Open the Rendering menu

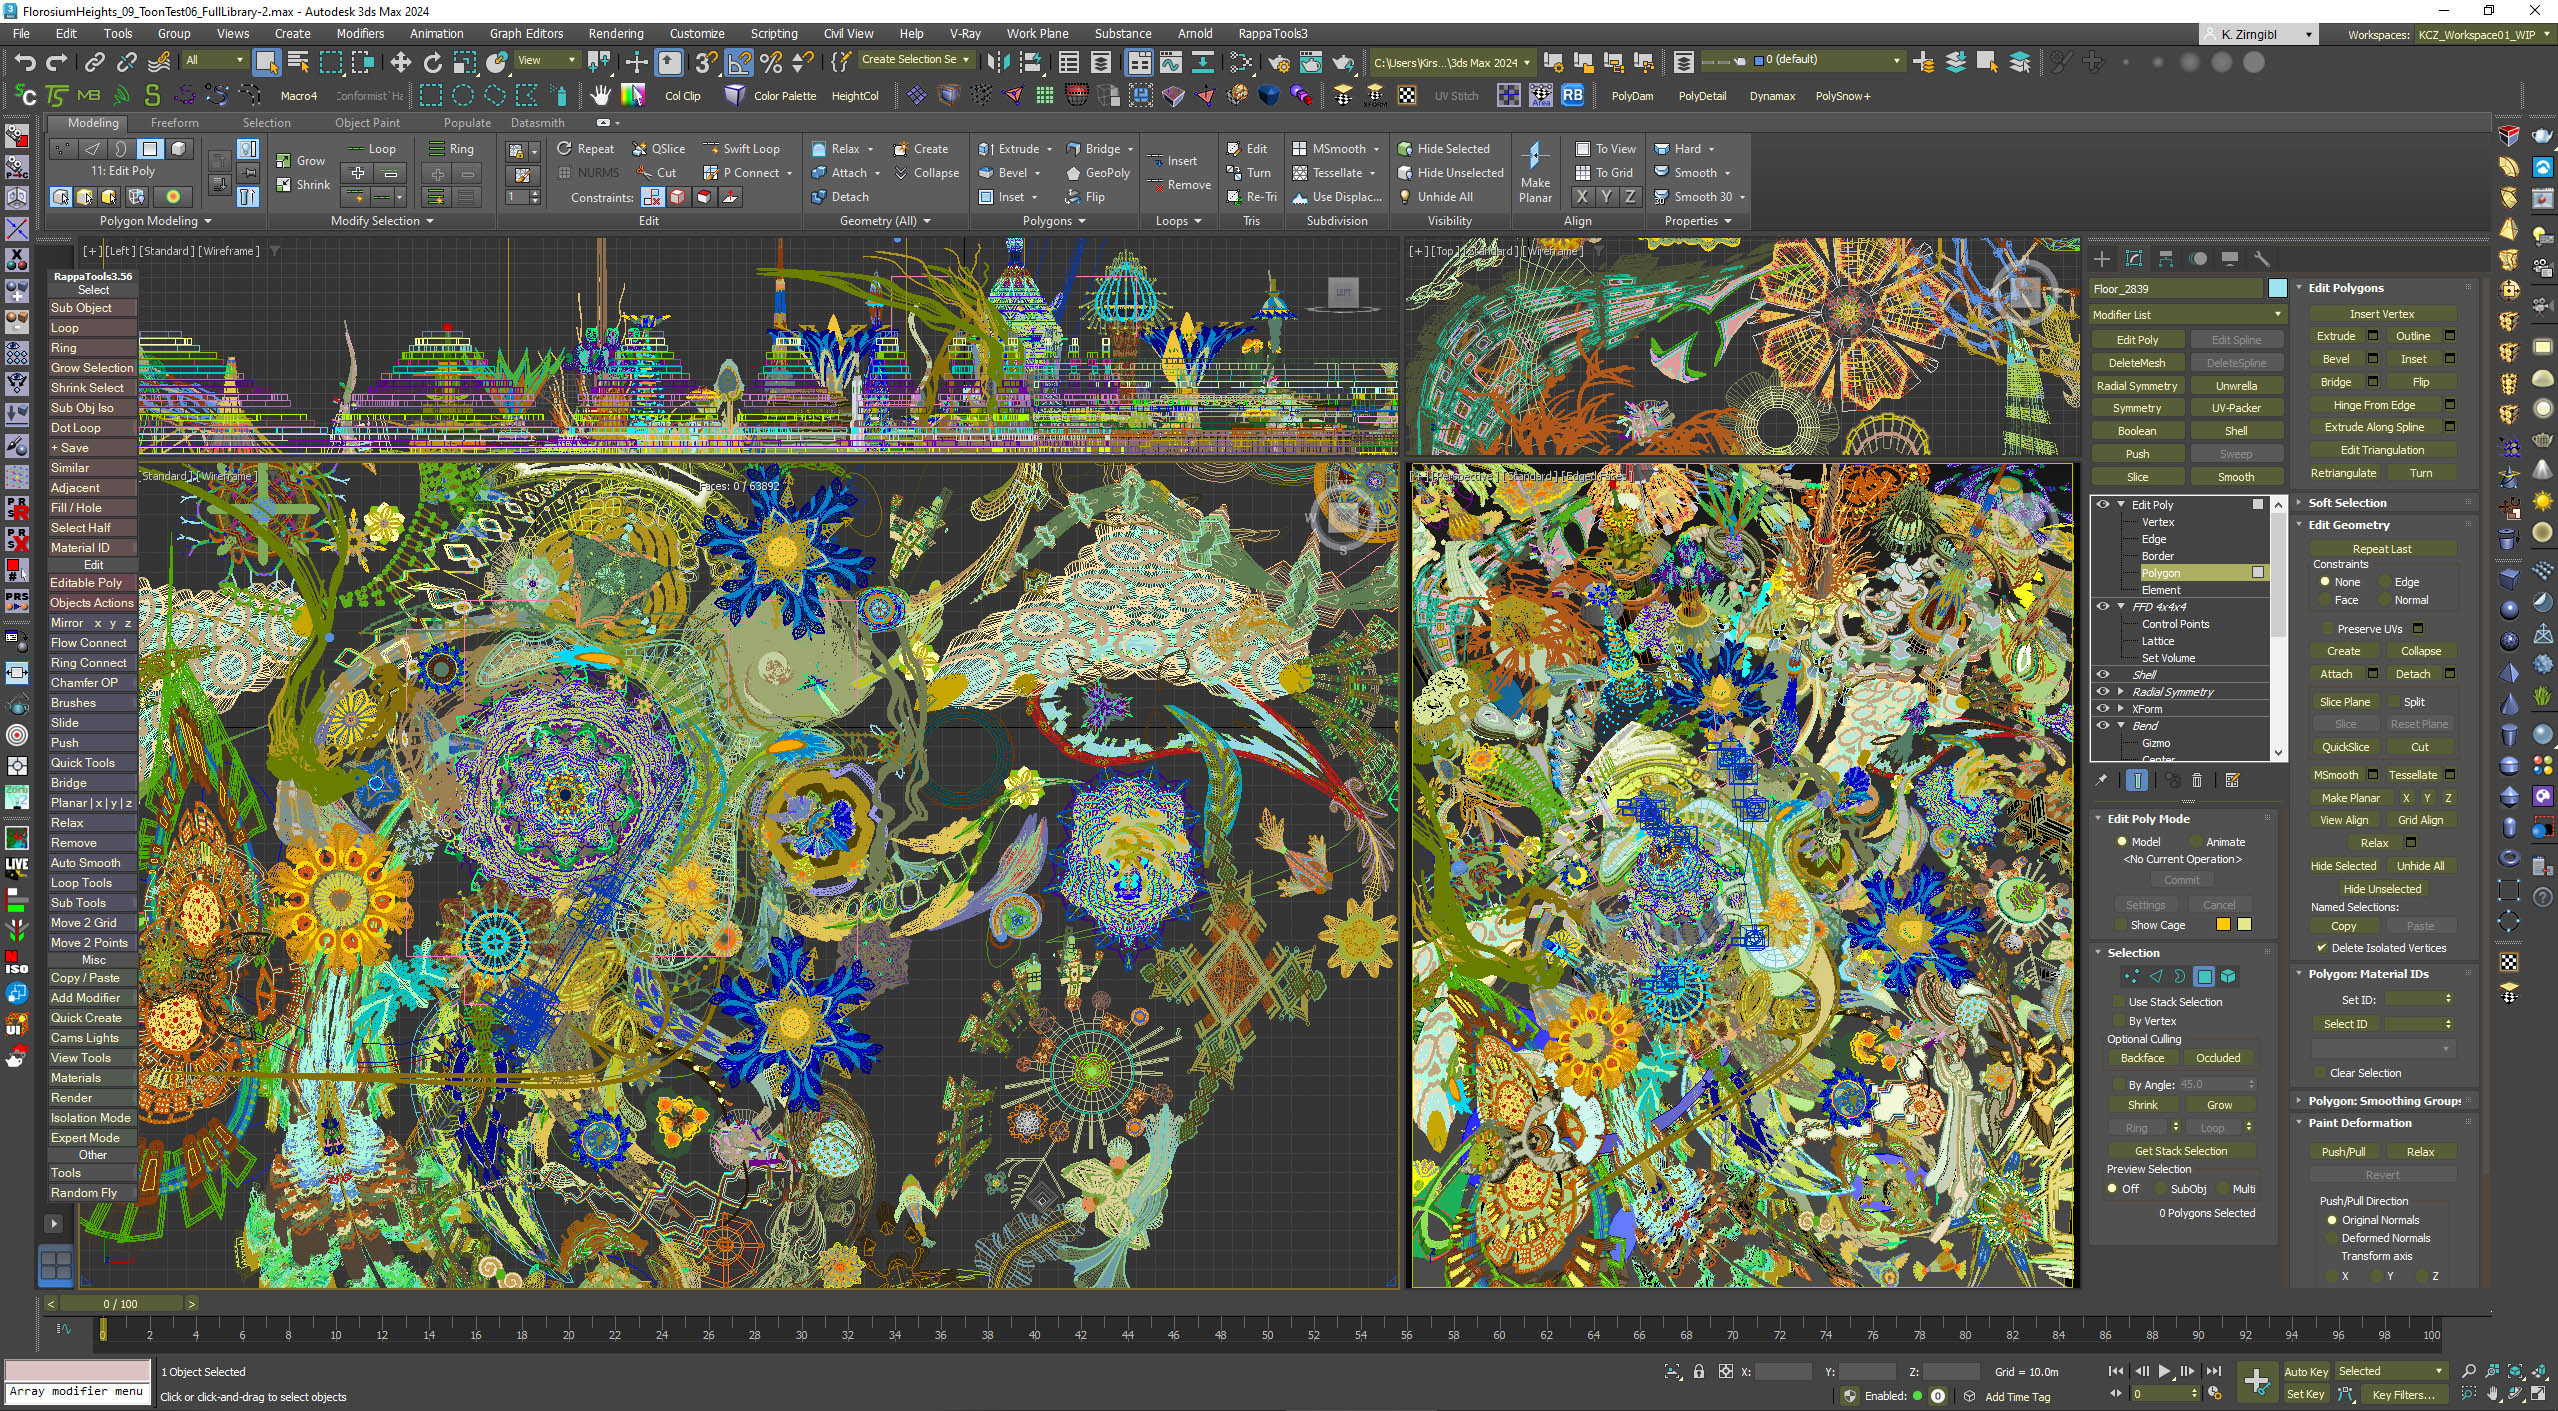coord(616,34)
